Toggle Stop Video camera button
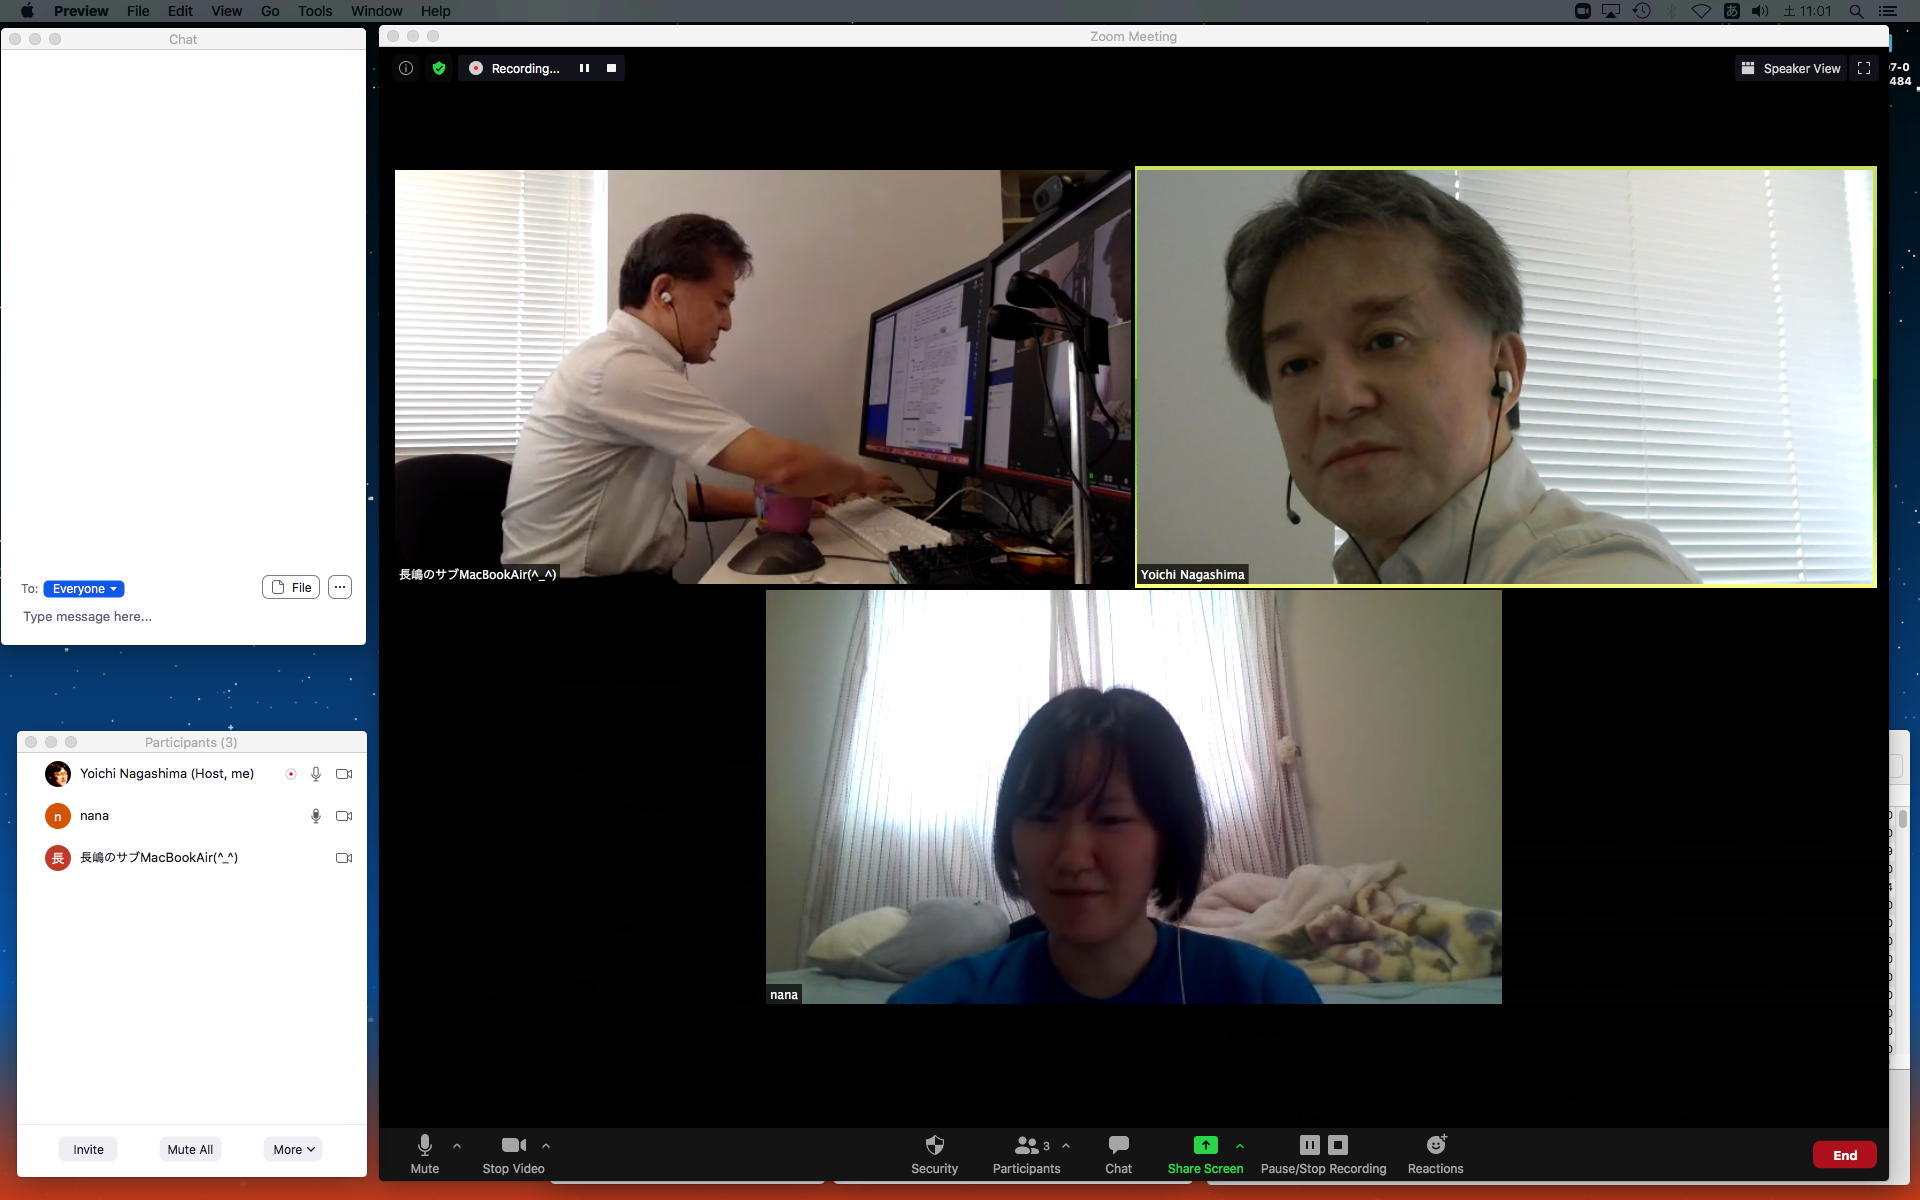This screenshot has height=1200, width=1920. tap(513, 1145)
